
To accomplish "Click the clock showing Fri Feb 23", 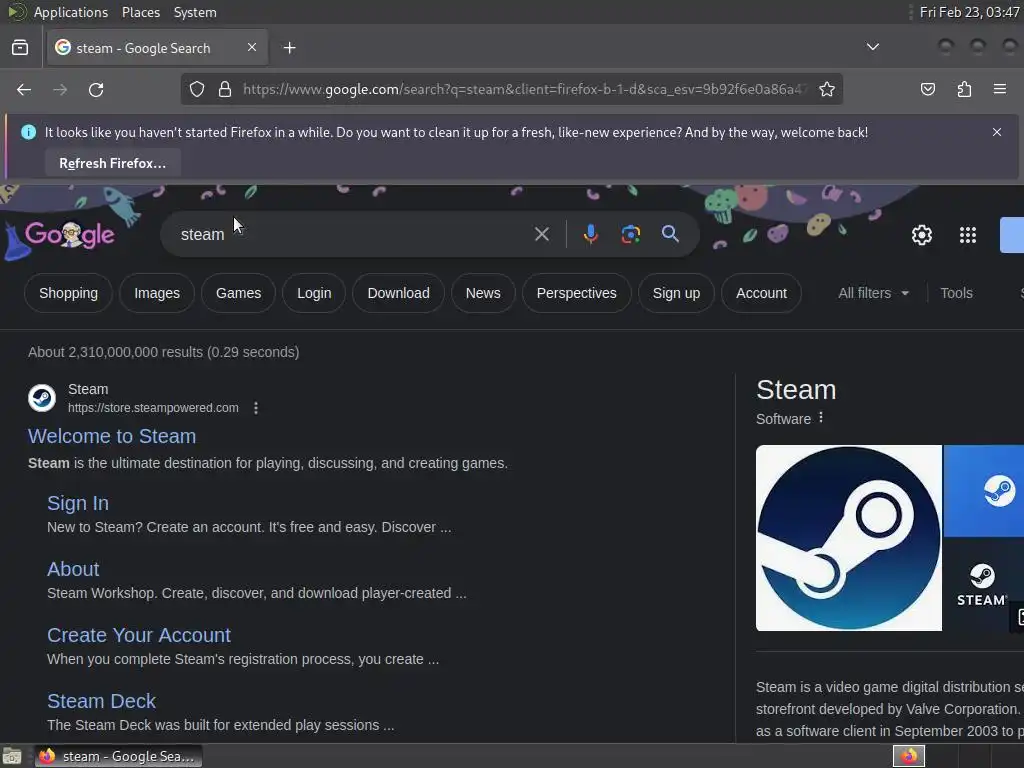I will coord(969,12).
